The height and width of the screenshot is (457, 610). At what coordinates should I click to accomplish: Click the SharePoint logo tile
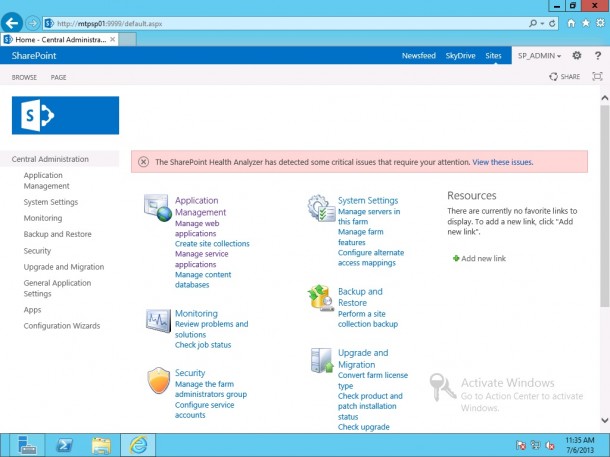(x=65, y=115)
